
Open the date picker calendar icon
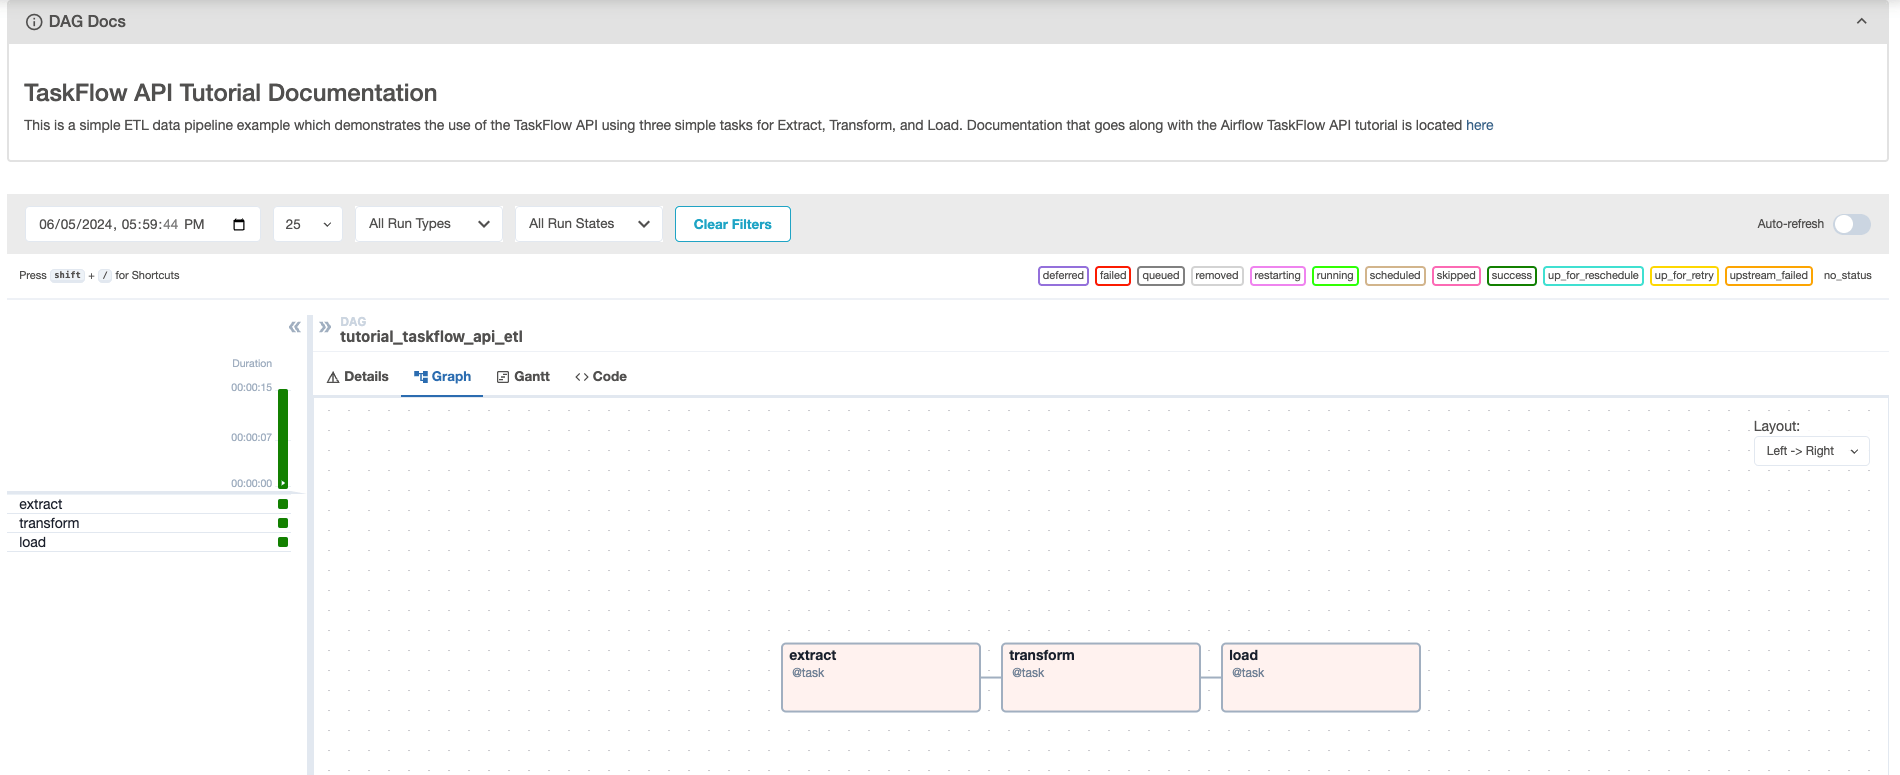(x=238, y=224)
